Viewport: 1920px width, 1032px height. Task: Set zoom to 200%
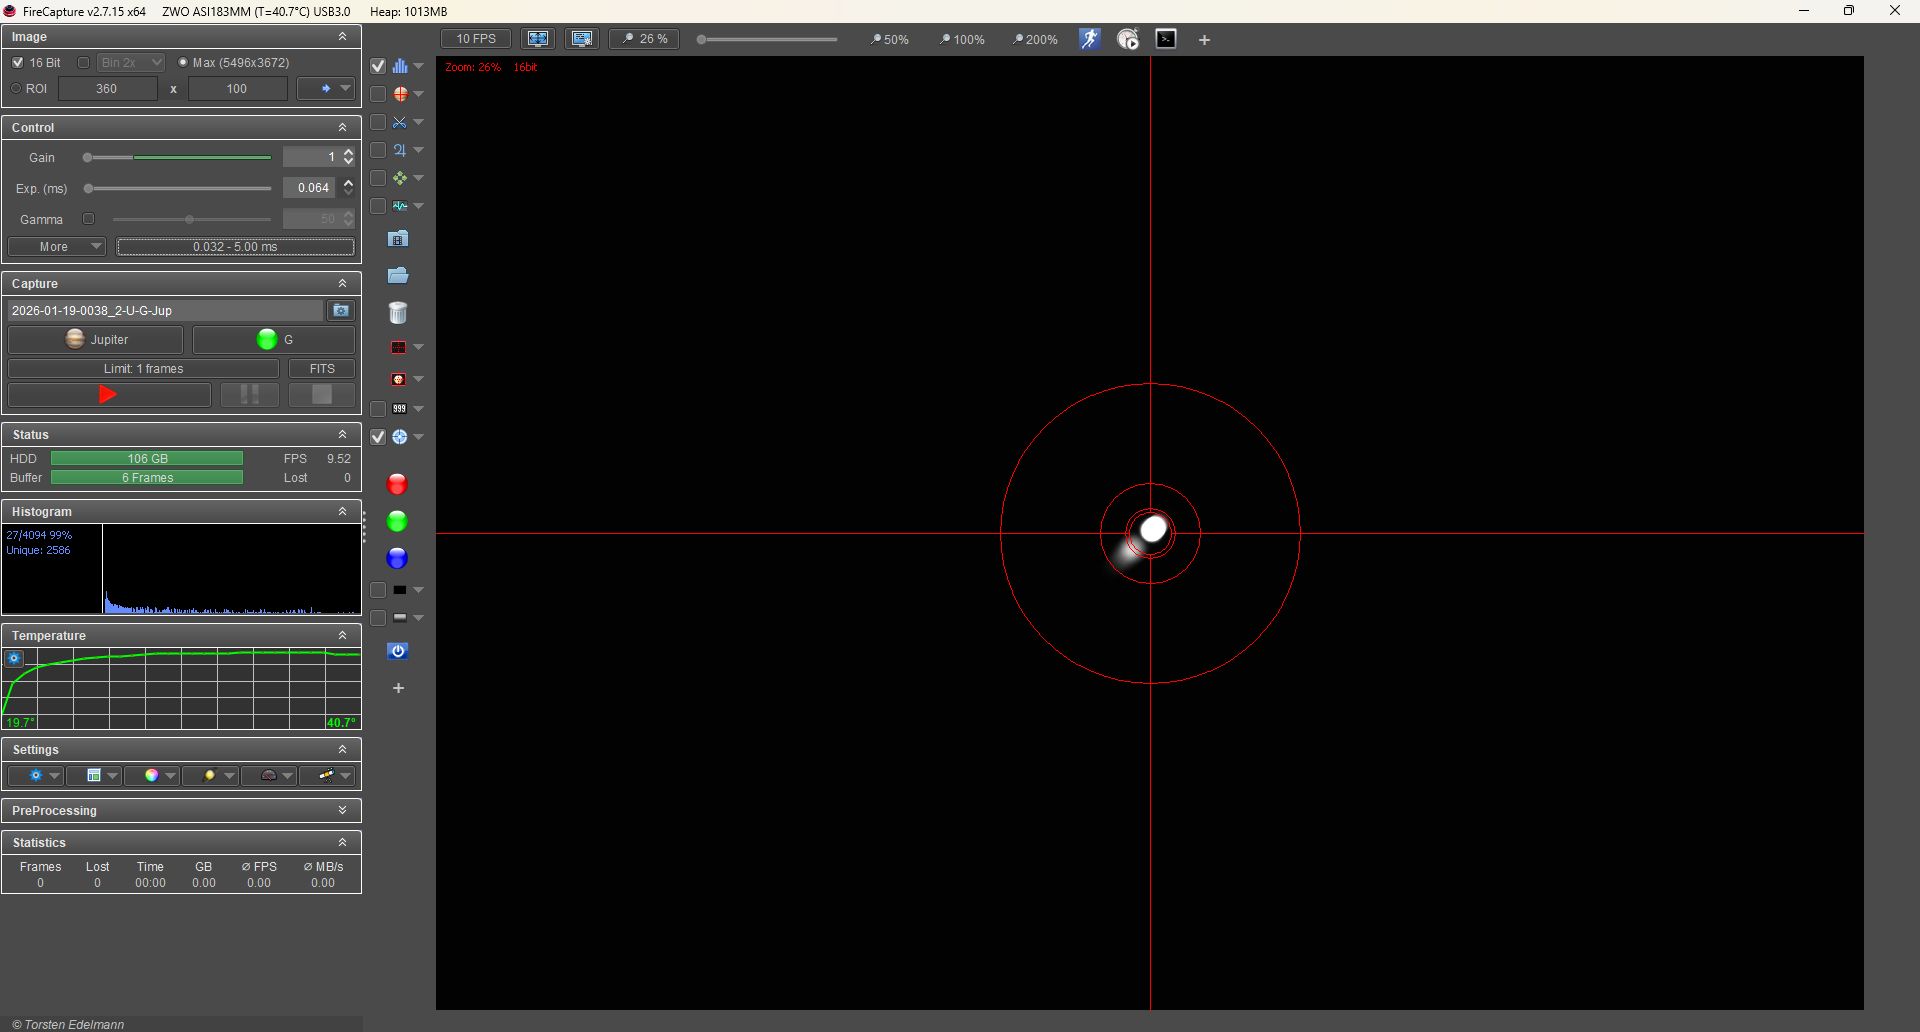tap(1035, 40)
